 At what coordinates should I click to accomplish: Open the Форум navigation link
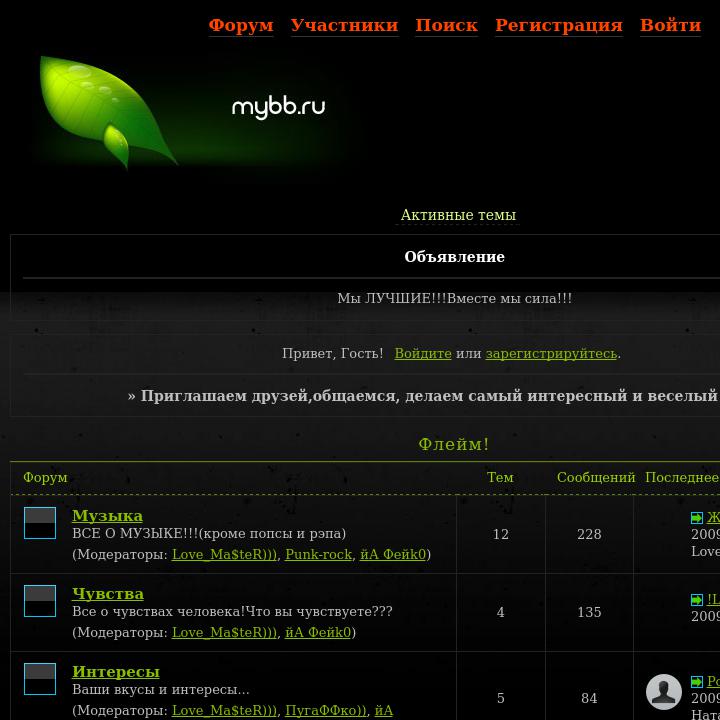click(x=241, y=25)
